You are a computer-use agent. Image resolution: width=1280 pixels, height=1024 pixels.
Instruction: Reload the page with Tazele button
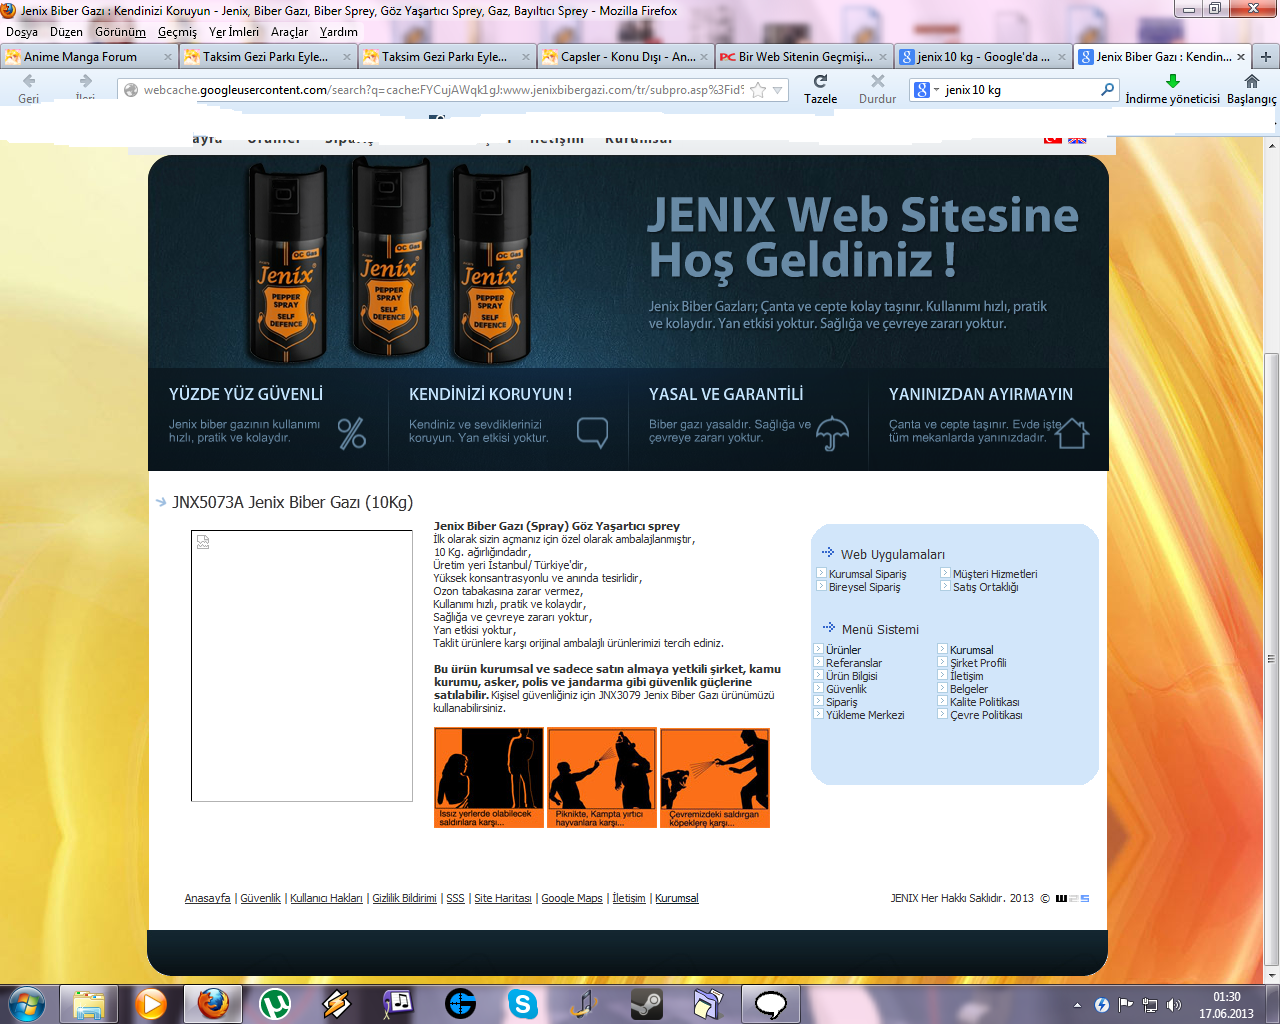click(820, 82)
